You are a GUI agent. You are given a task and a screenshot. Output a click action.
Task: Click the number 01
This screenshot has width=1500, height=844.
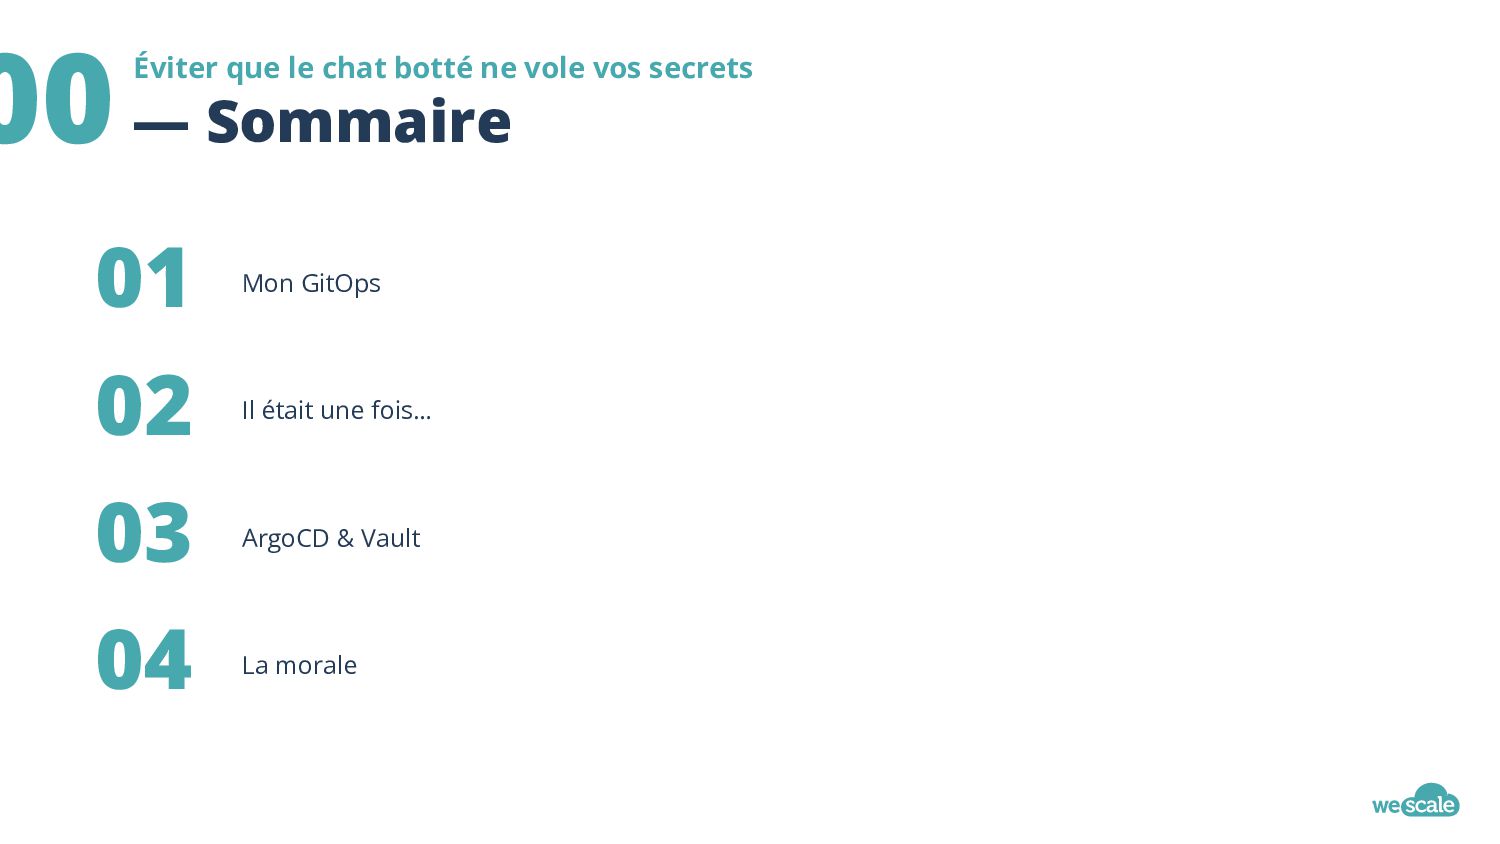point(141,278)
